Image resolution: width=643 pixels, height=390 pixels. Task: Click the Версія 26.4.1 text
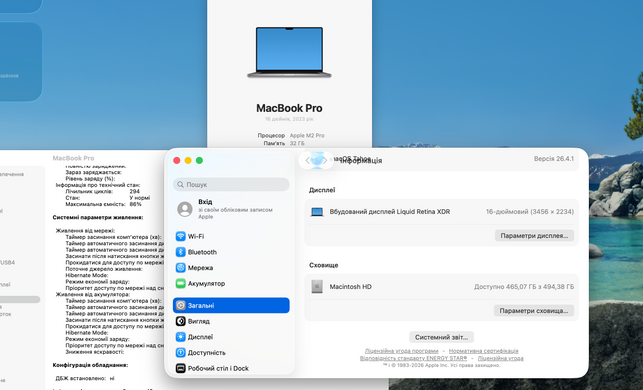pos(554,159)
